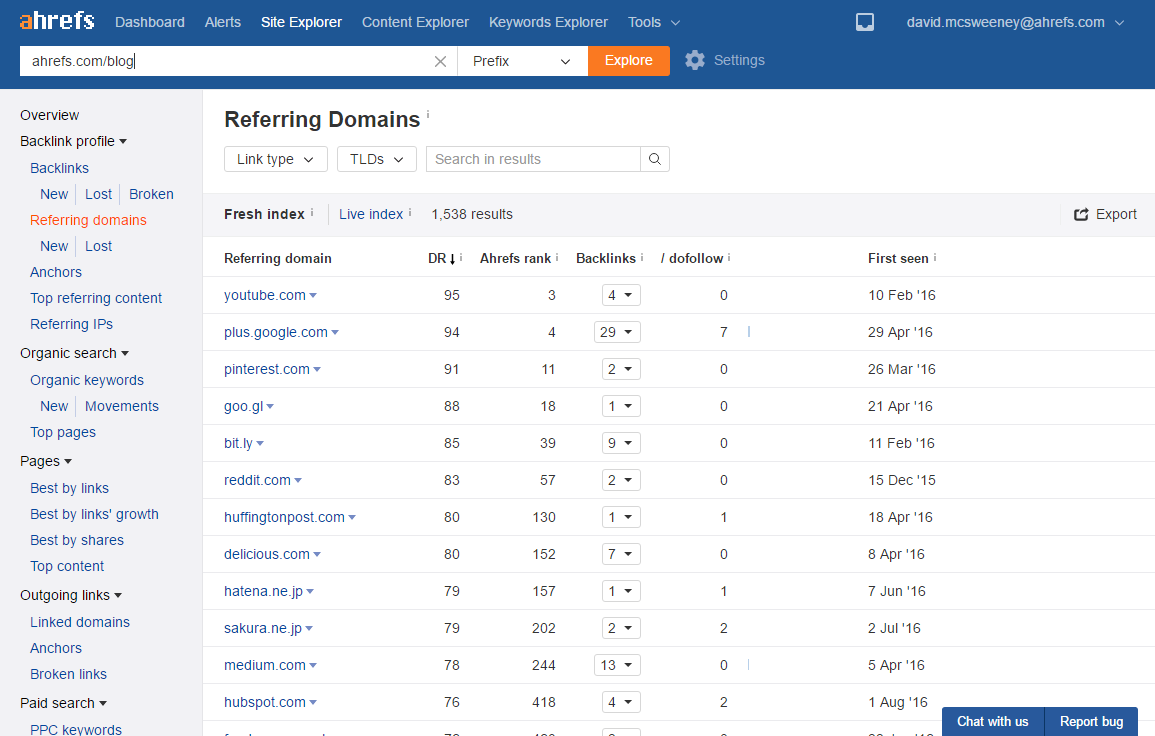Collapse the Paid search section

[x=63, y=703]
